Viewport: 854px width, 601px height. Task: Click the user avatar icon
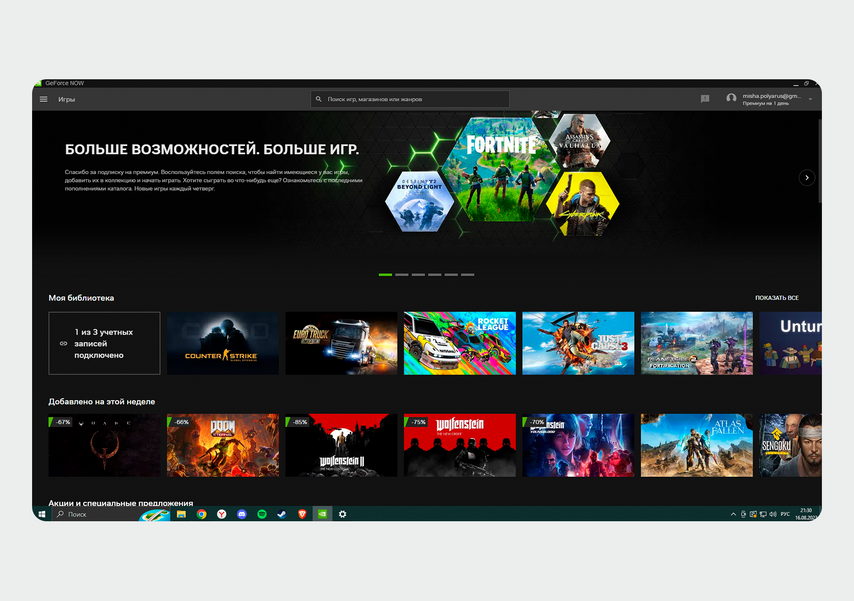731,99
